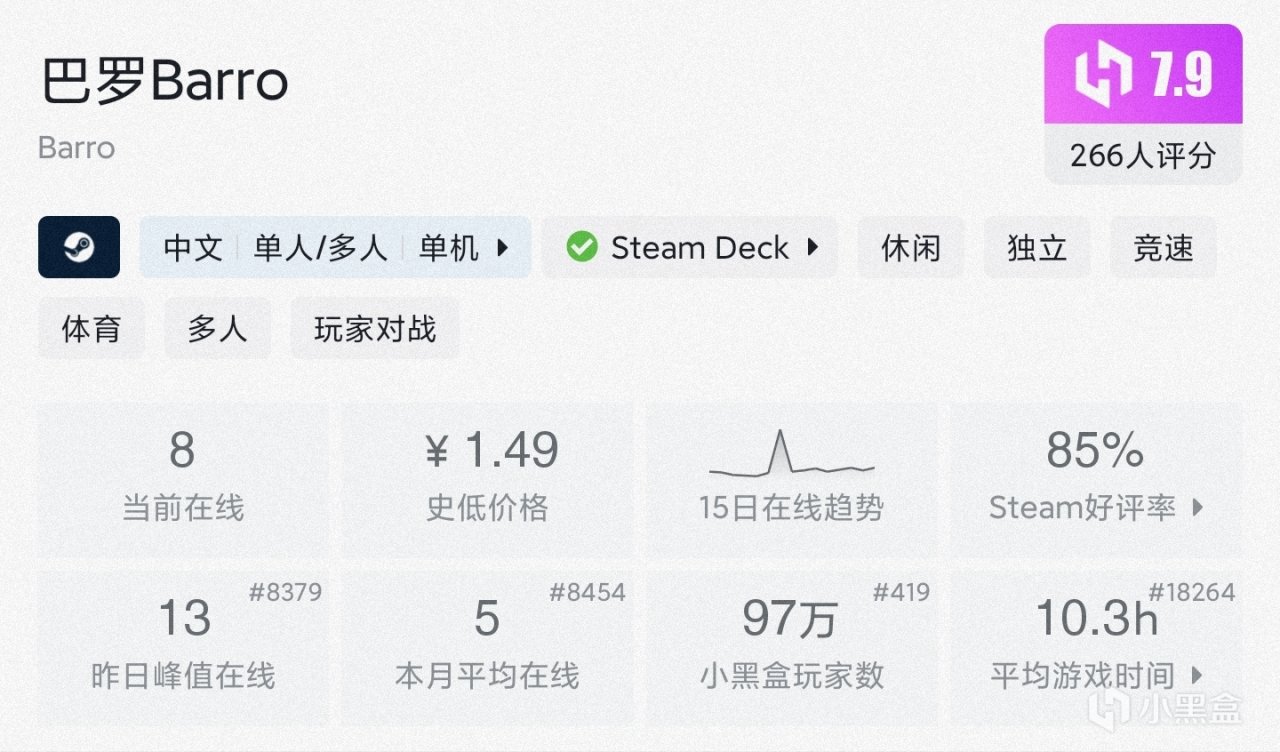Open the 小黑盒玩家数 97万 card
This screenshot has height=752, width=1280.
791,645
